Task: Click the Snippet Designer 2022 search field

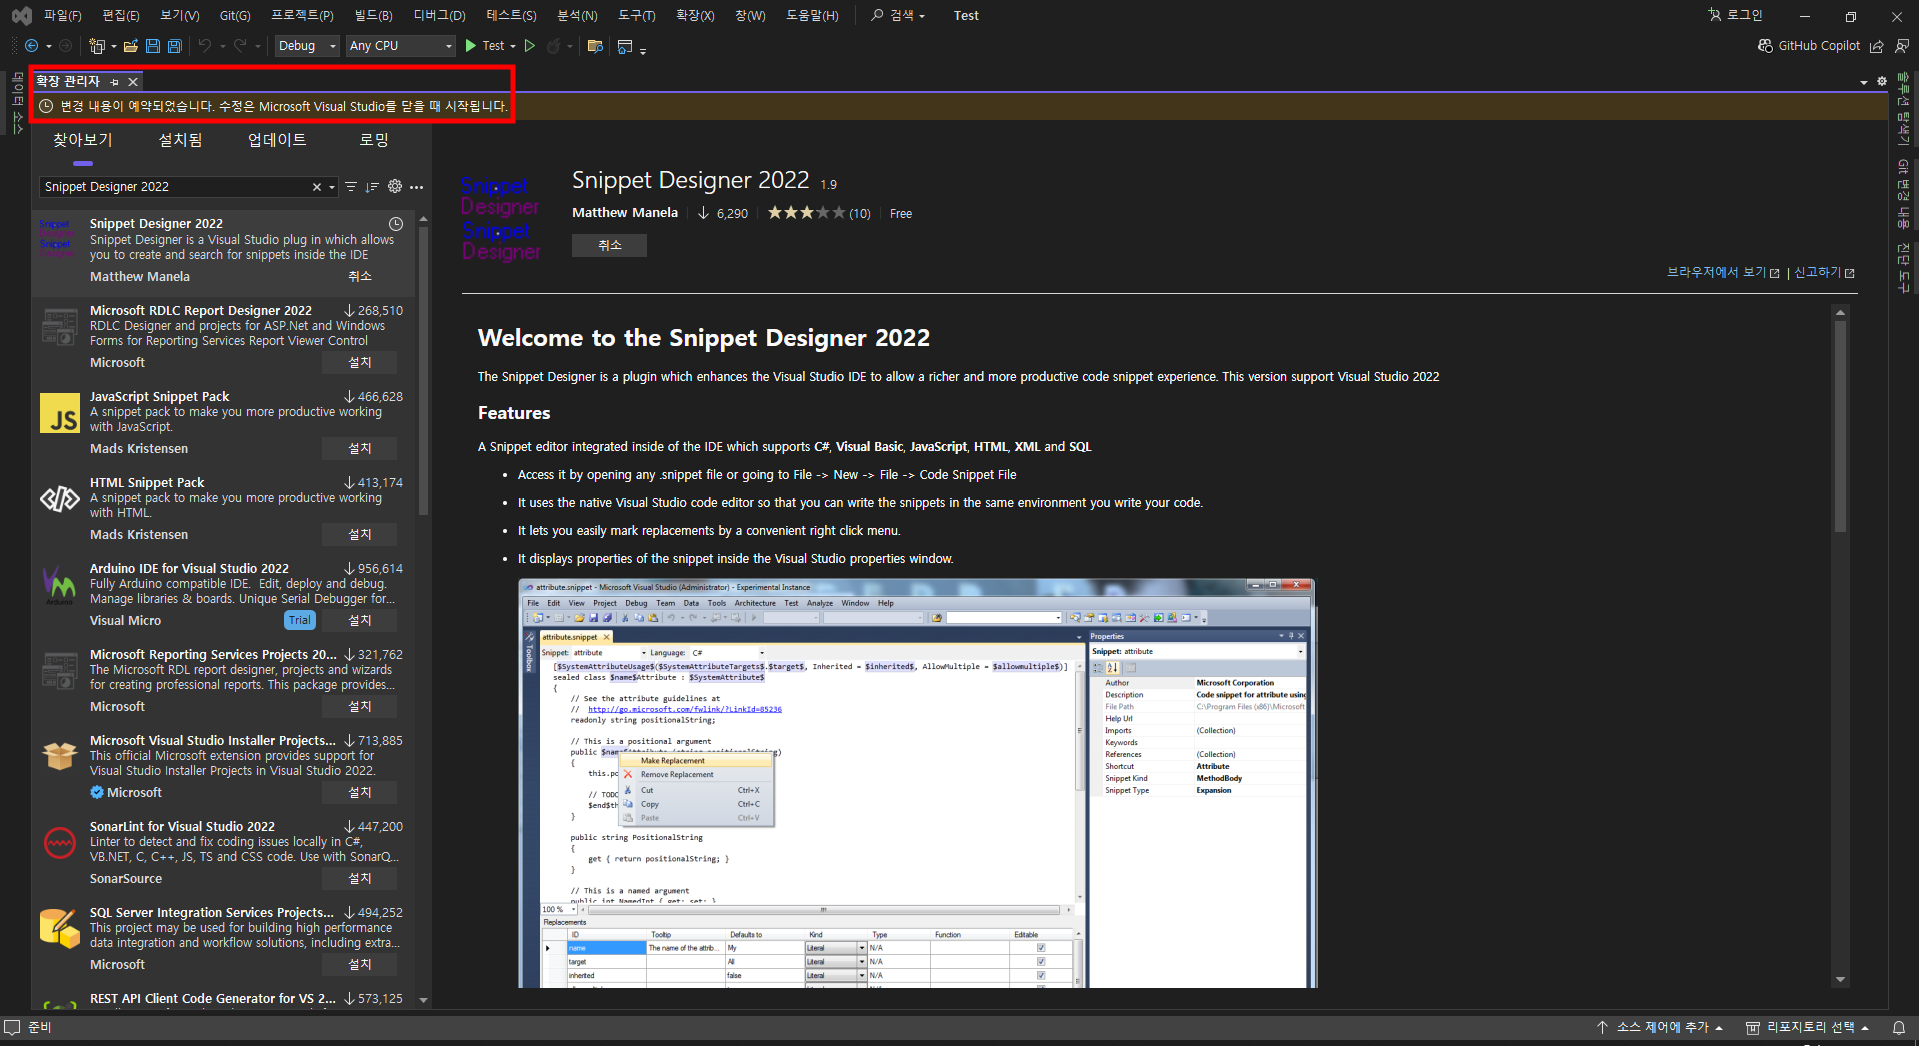Action: click(175, 187)
